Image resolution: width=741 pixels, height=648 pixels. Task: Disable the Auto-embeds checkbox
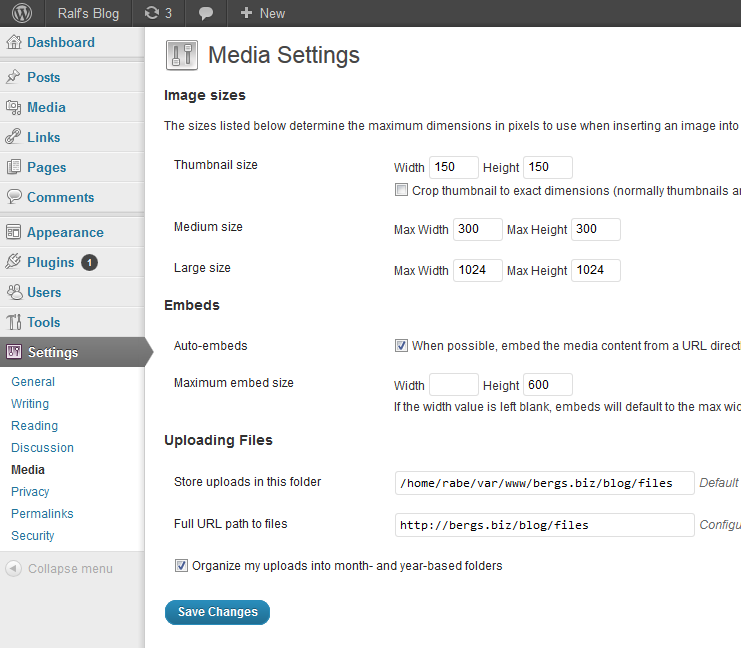pyautogui.click(x=401, y=346)
